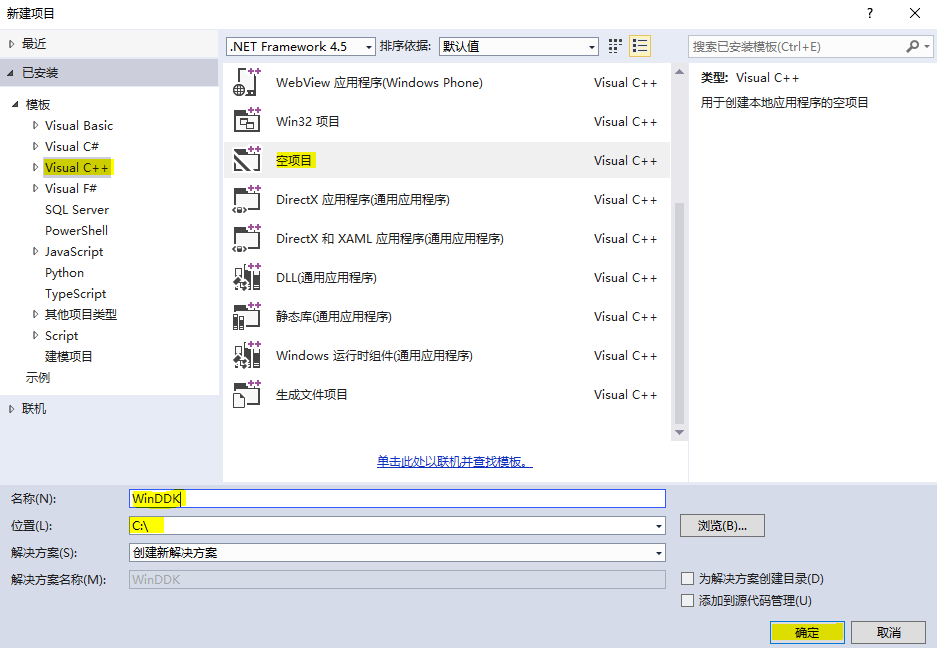Select TypeScript in template tree

(x=75, y=294)
